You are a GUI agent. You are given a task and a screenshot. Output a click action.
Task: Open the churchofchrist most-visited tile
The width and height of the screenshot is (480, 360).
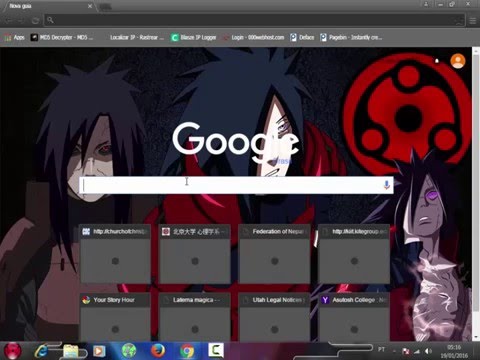pyautogui.click(x=115, y=254)
